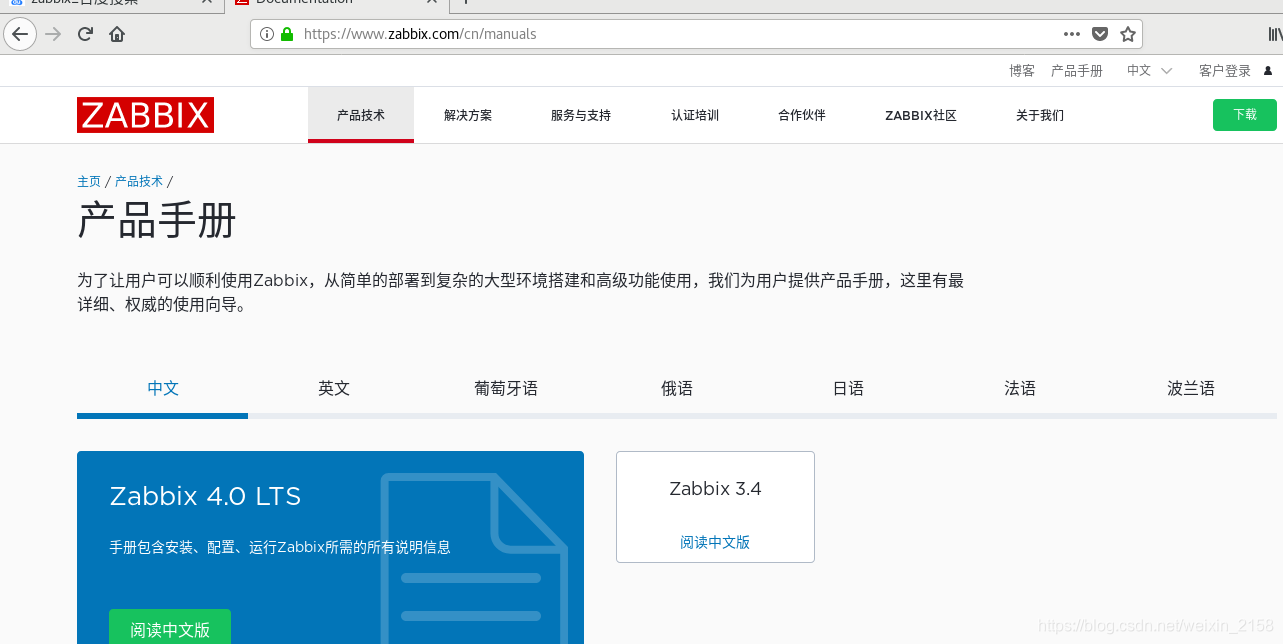Click the green 下载 button

[x=1245, y=115]
